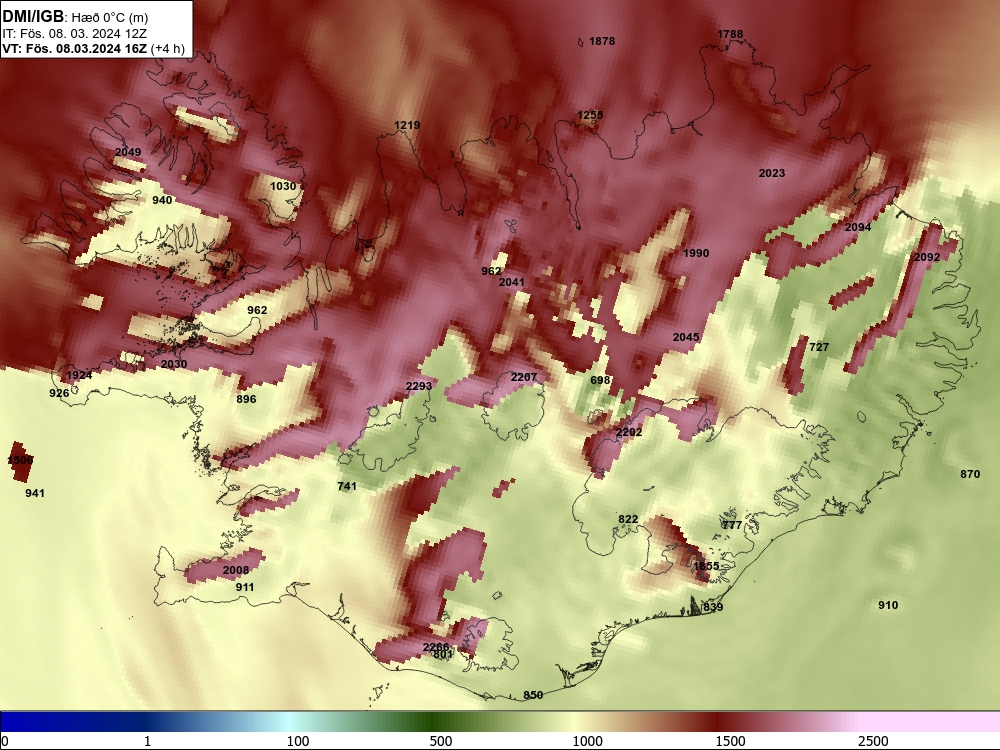
Task: Click the 2293 height label
Action: 419,386
